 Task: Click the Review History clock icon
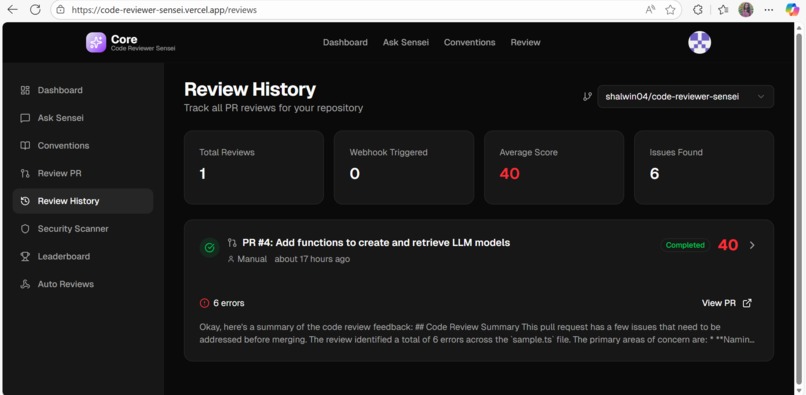click(x=25, y=201)
